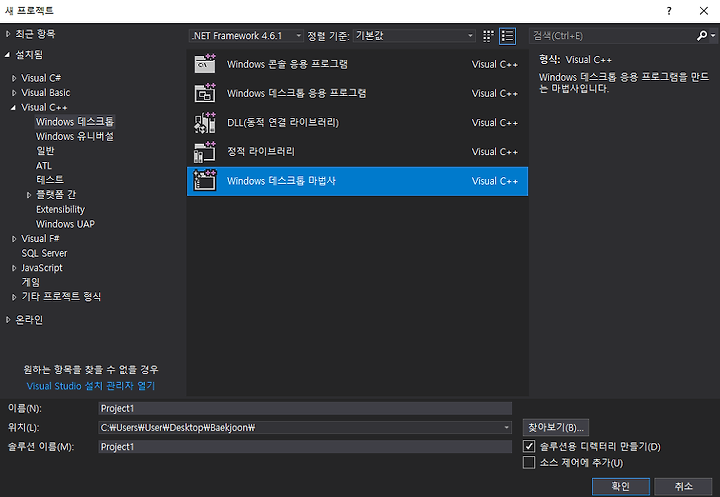This screenshot has width=720, height=497.
Task: Click the search box 검색(Ctrl+E)
Action: [x=613, y=36]
